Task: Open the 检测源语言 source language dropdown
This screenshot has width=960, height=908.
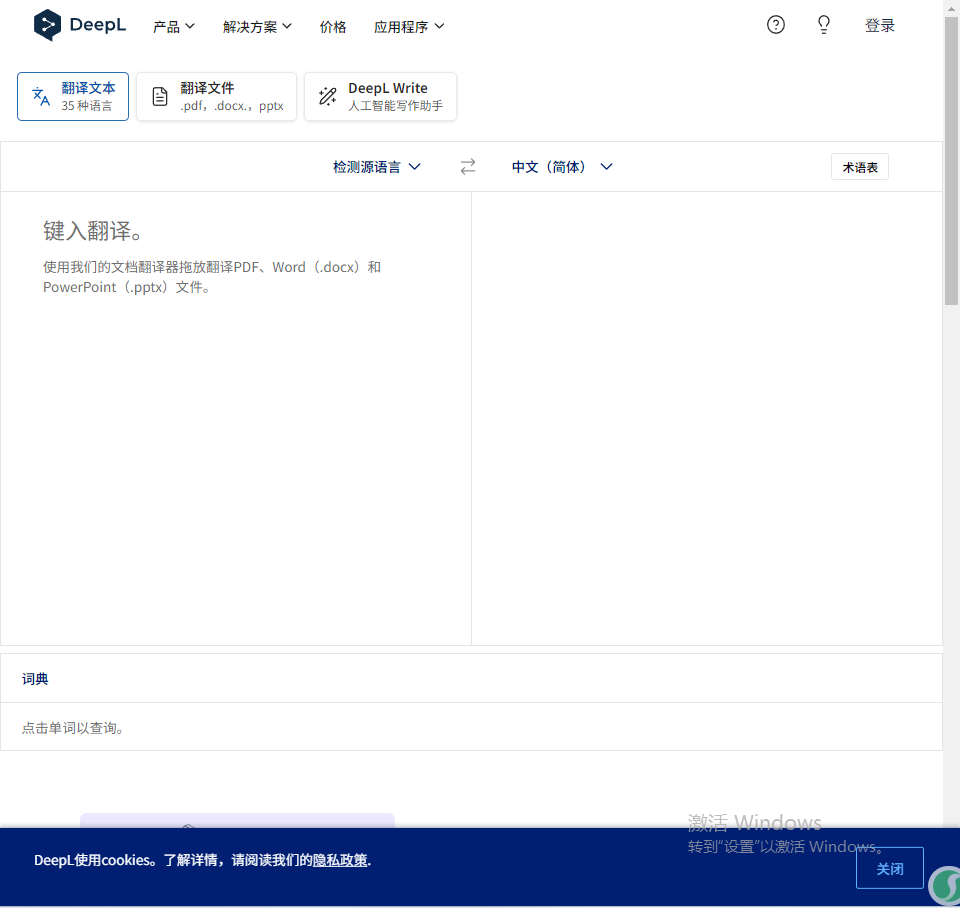Action: [x=377, y=167]
